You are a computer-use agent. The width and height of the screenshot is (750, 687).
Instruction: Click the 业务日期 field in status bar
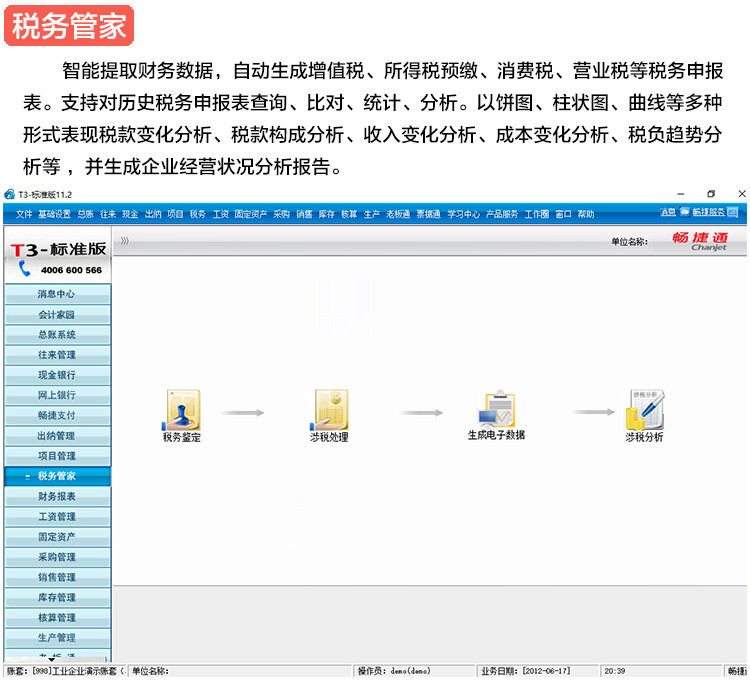(540, 671)
